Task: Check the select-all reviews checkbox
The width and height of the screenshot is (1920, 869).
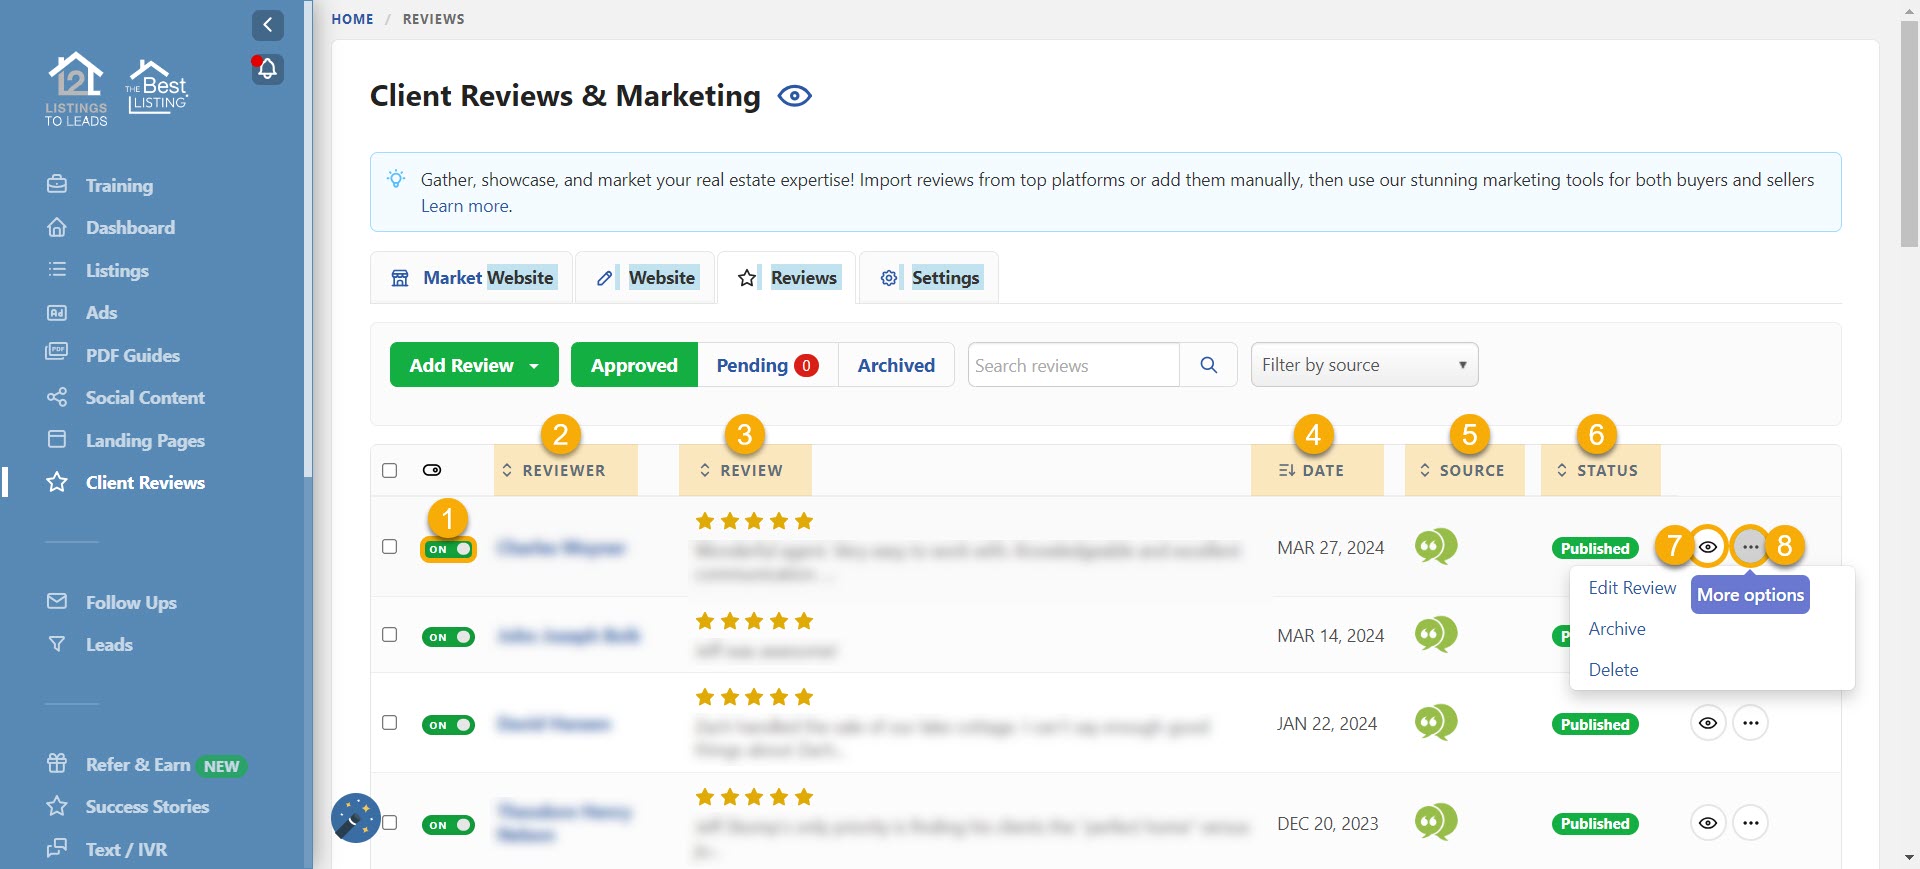Action: (x=390, y=470)
